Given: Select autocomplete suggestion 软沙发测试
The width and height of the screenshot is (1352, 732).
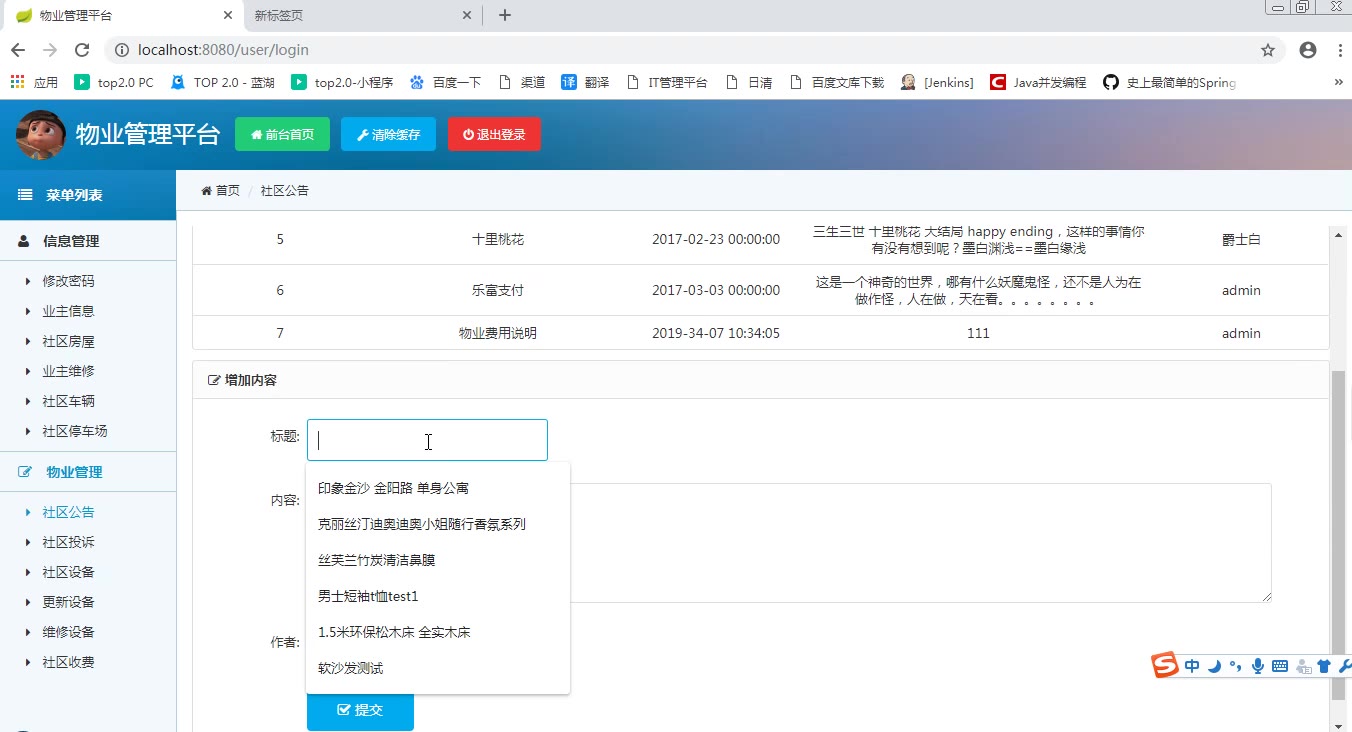Looking at the screenshot, I should [350, 668].
